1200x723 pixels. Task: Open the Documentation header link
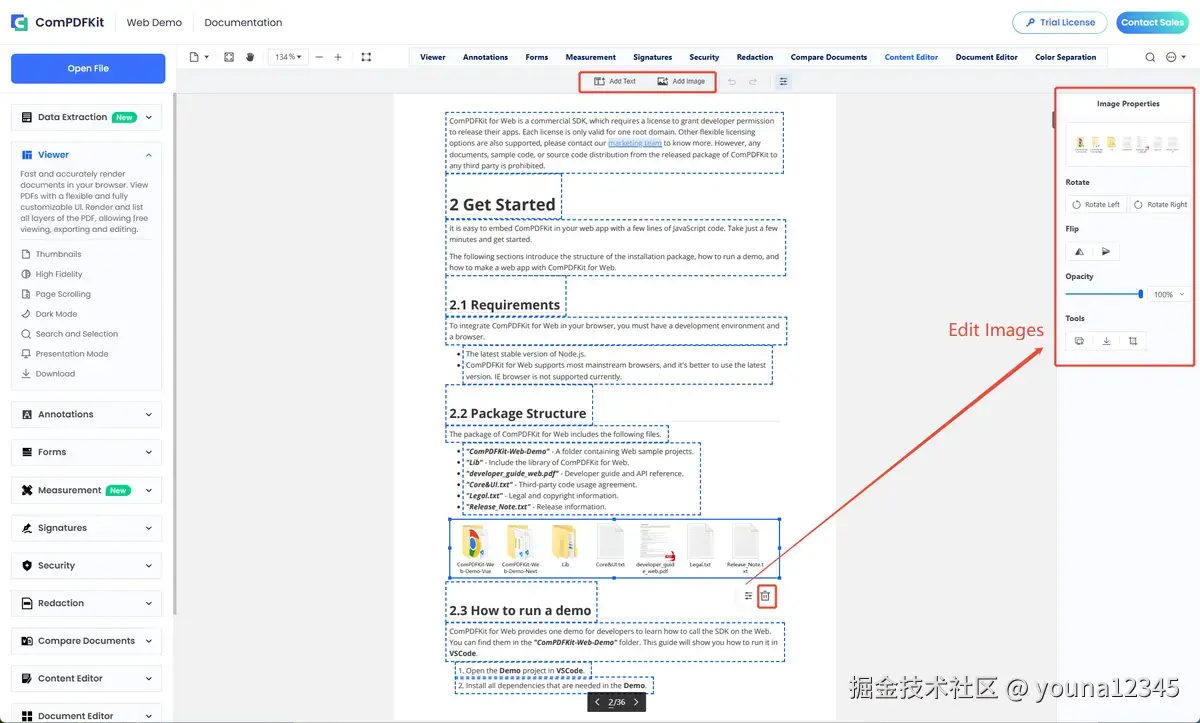click(243, 22)
